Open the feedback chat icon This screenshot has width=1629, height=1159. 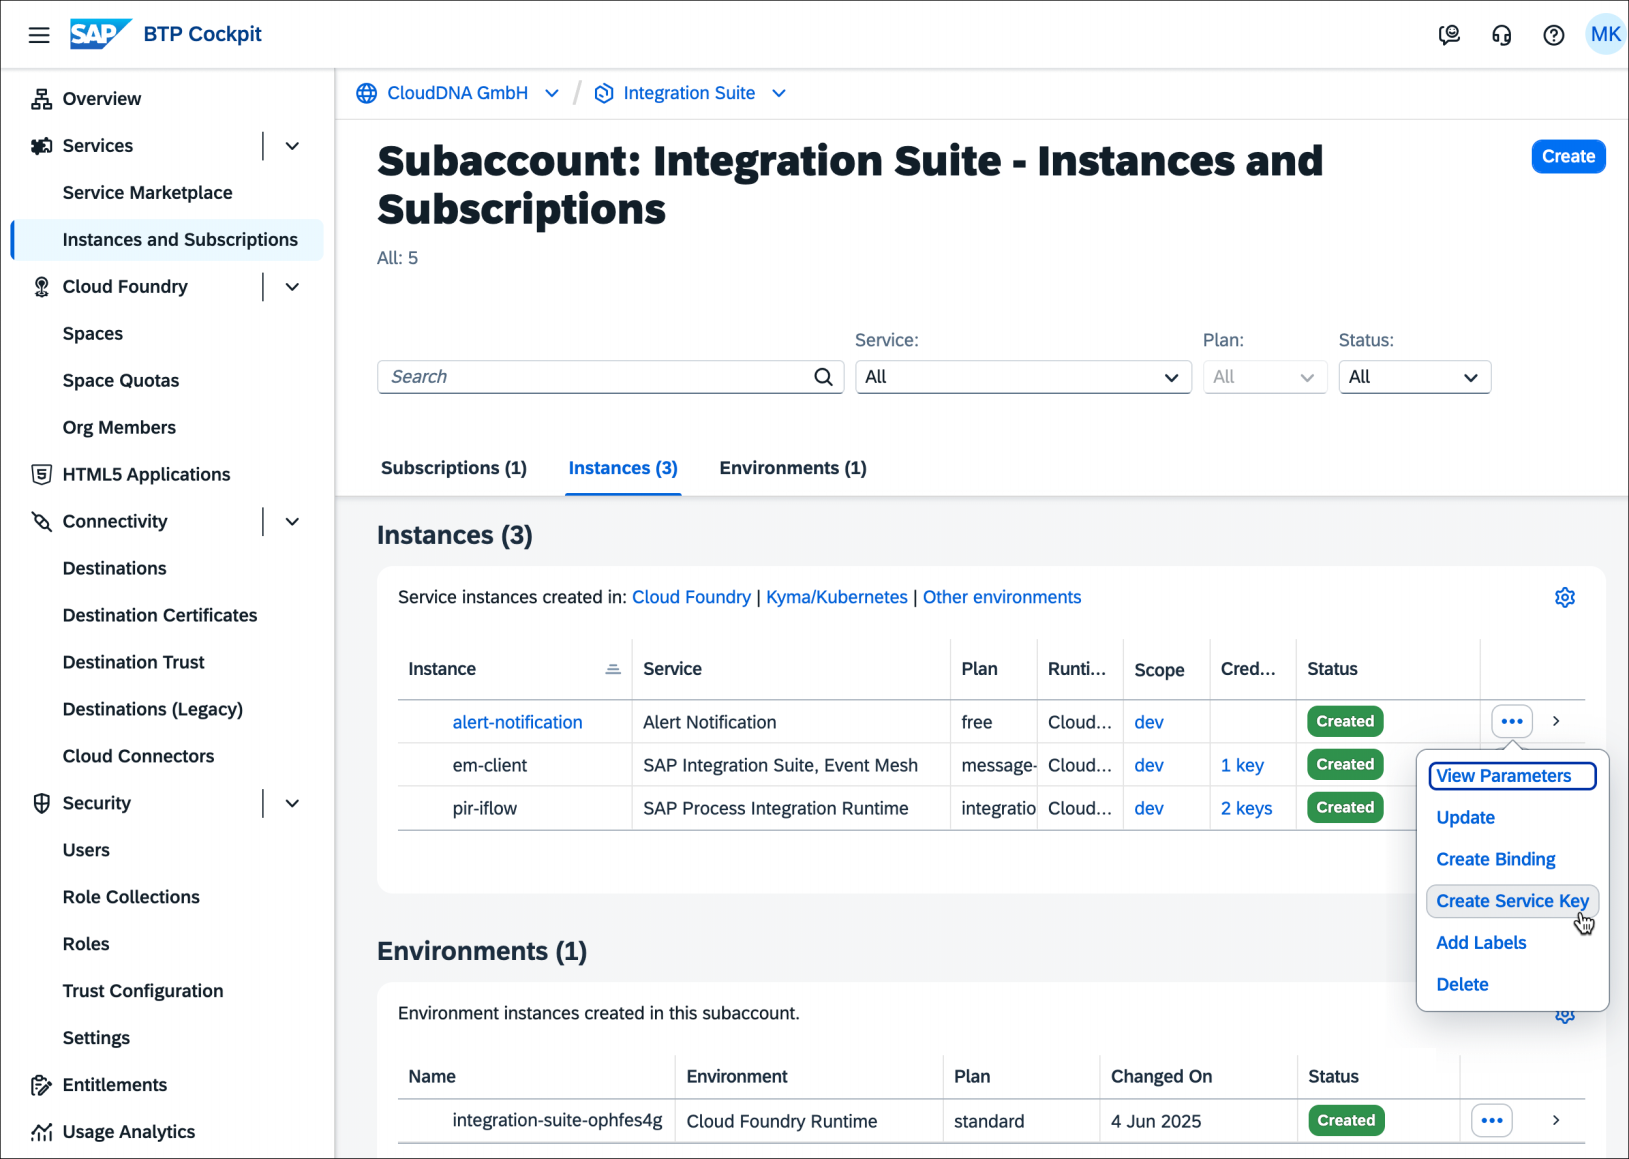click(1449, 35)
